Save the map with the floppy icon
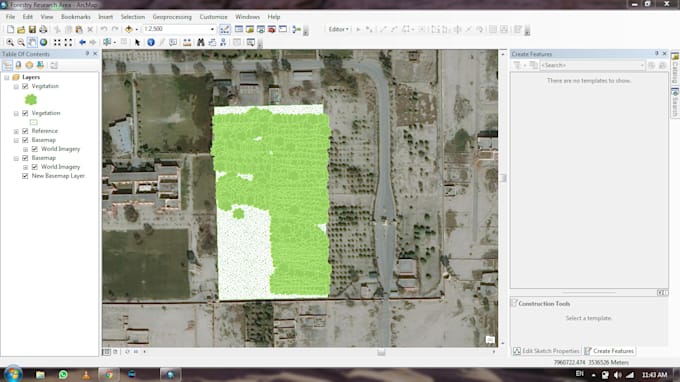This screenshot has width=680, height=382. coord(32,29)
